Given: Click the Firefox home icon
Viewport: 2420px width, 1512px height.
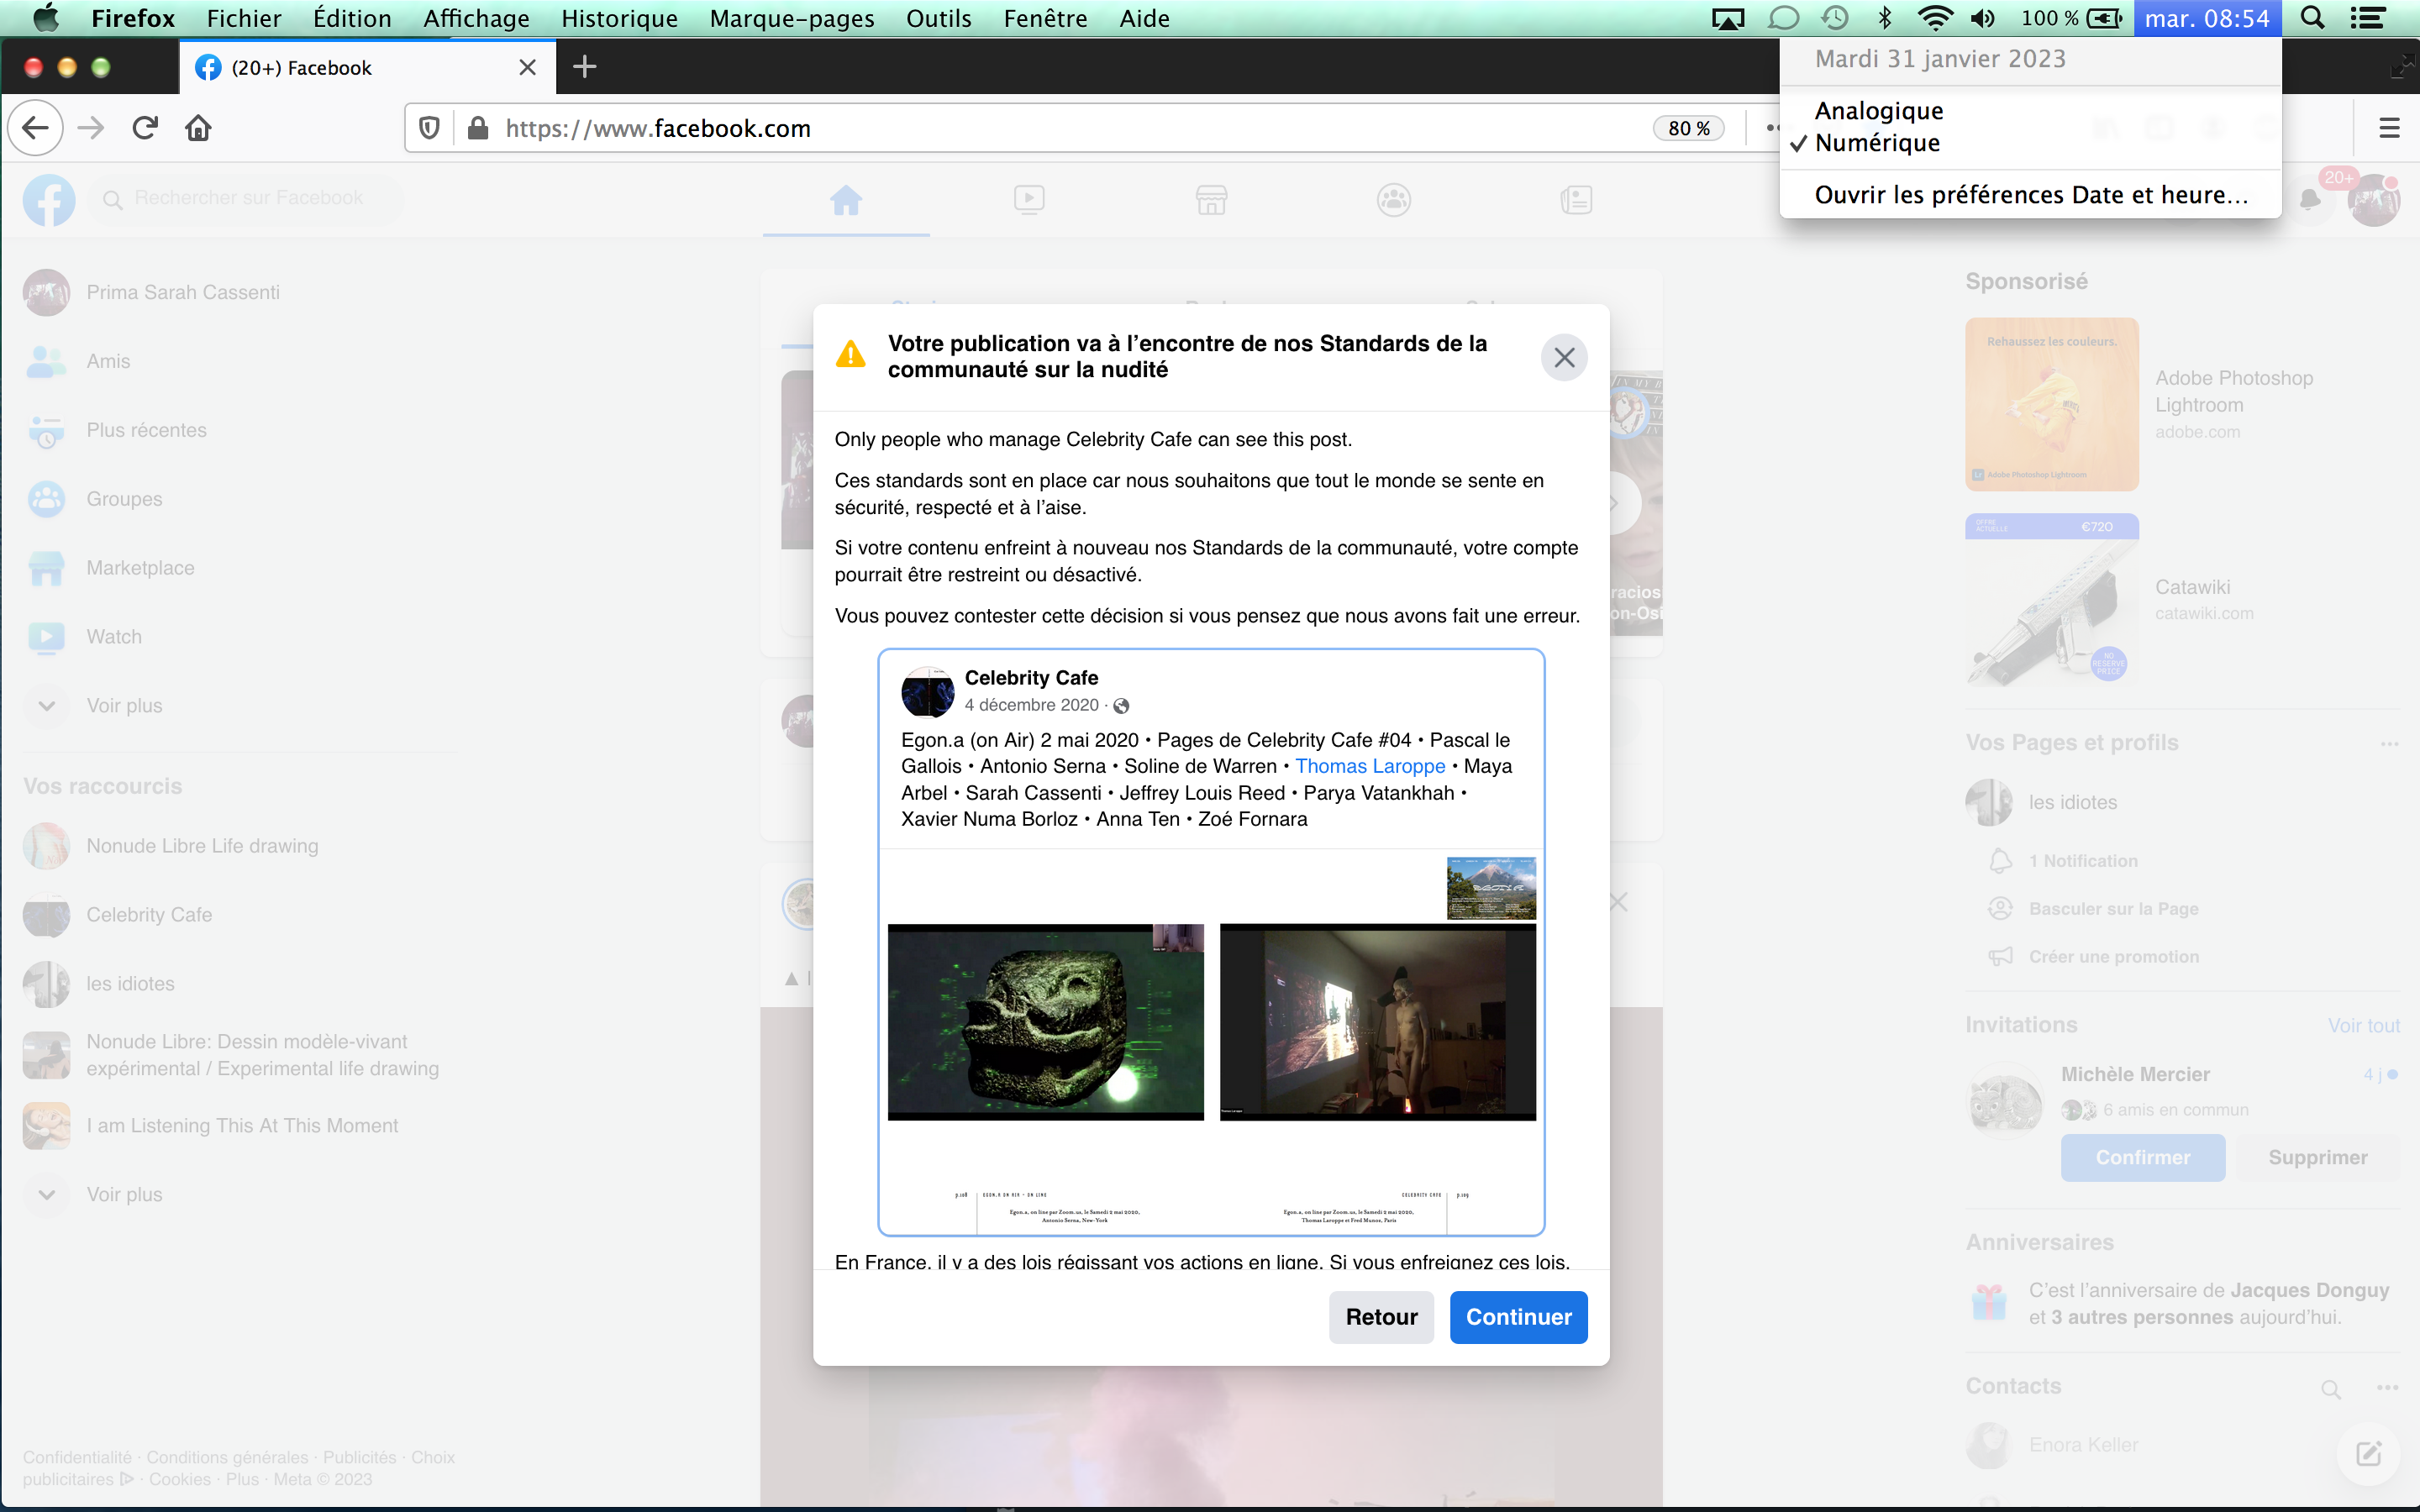Looking at the screenshot, I should coord(198,128).
